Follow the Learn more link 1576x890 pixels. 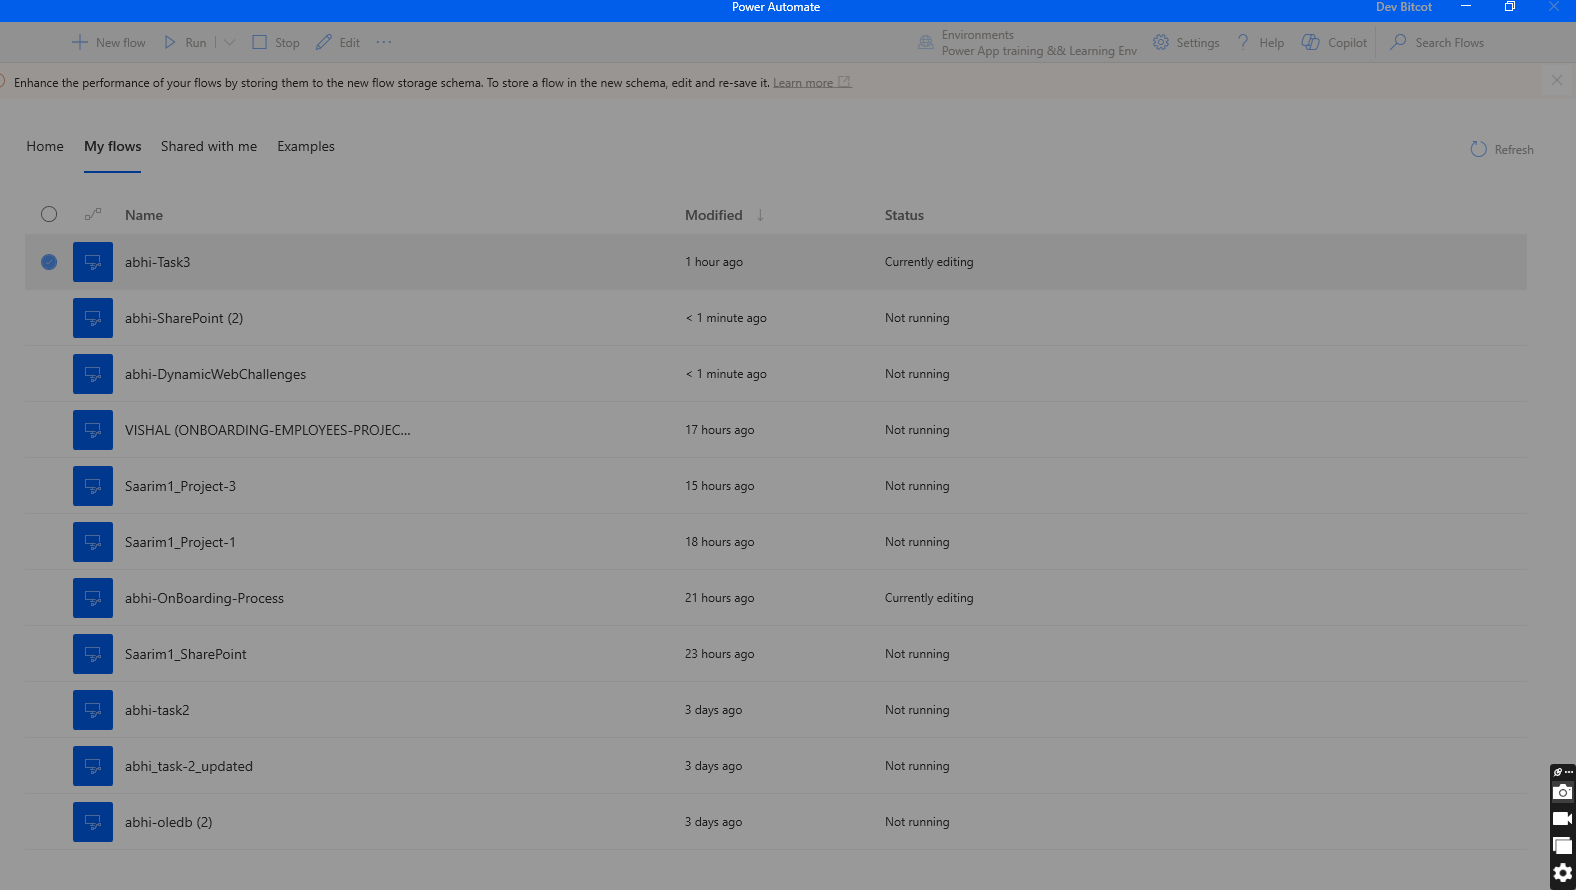coord(803,83)
